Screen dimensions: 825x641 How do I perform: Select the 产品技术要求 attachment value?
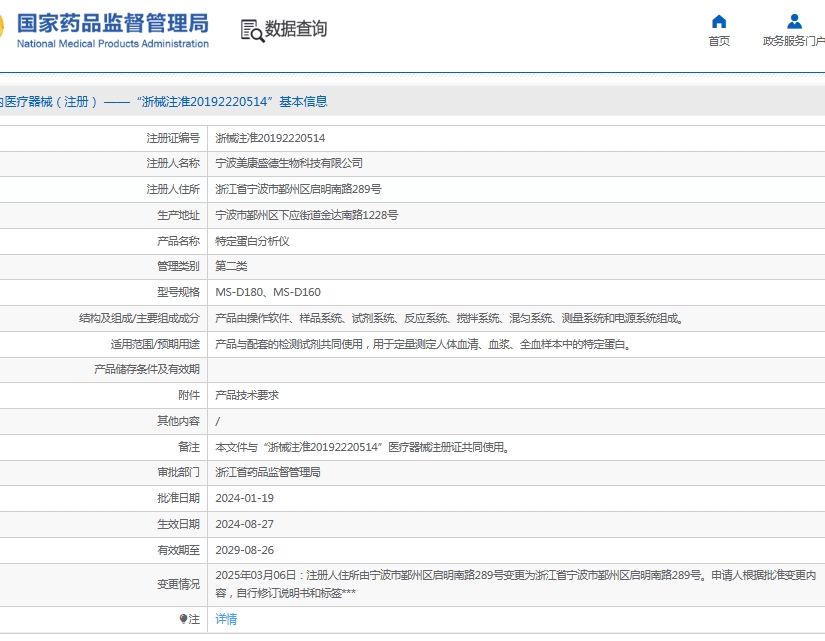(247, 395)
